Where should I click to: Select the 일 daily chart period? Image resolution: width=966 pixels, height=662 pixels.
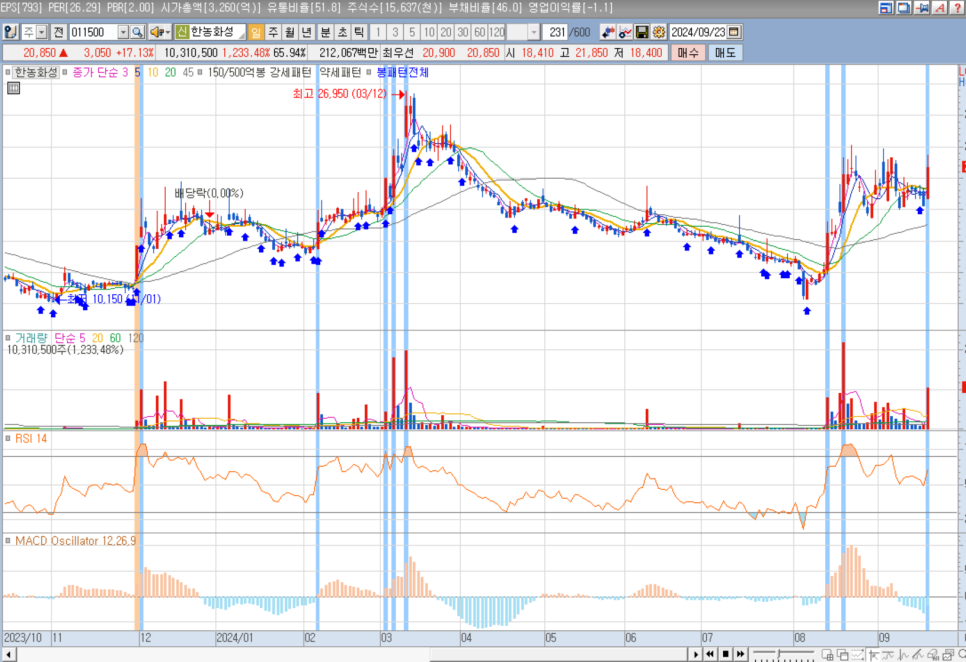tap(256, 32)
